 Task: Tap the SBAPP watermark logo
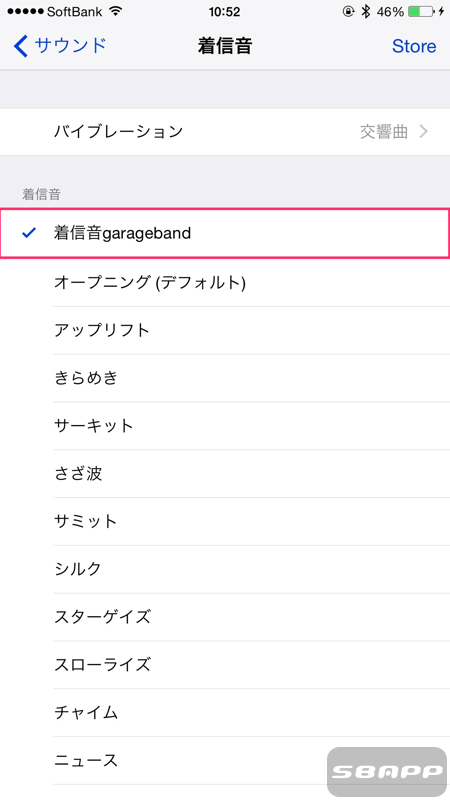click(x=387, y=771)
